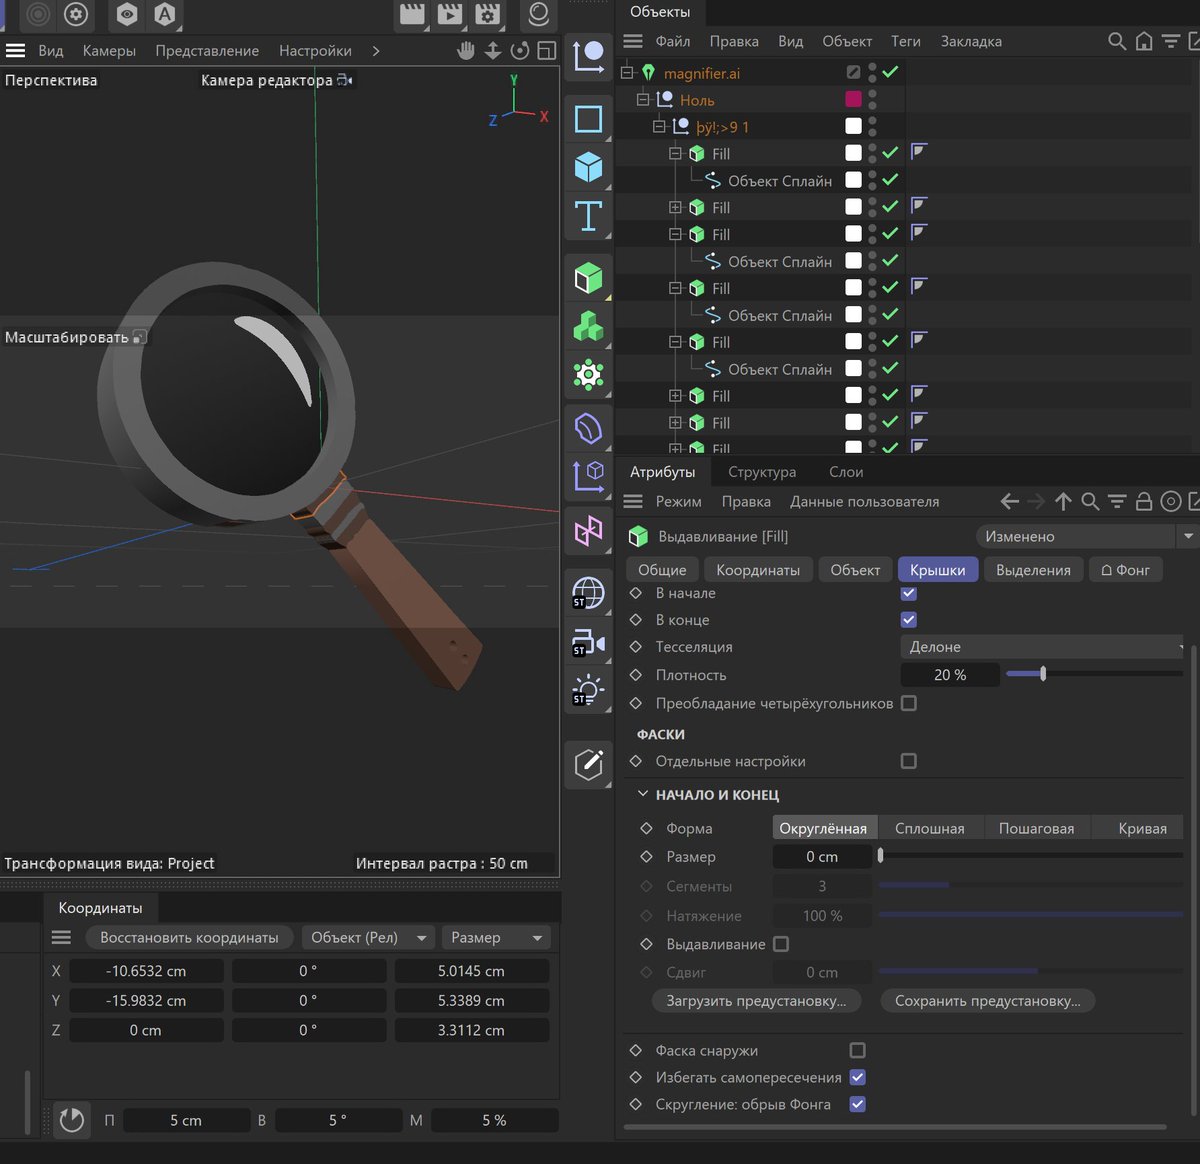
Task: Open the Cloner (MoGraph) tool icon
Action: click(588, 326)
